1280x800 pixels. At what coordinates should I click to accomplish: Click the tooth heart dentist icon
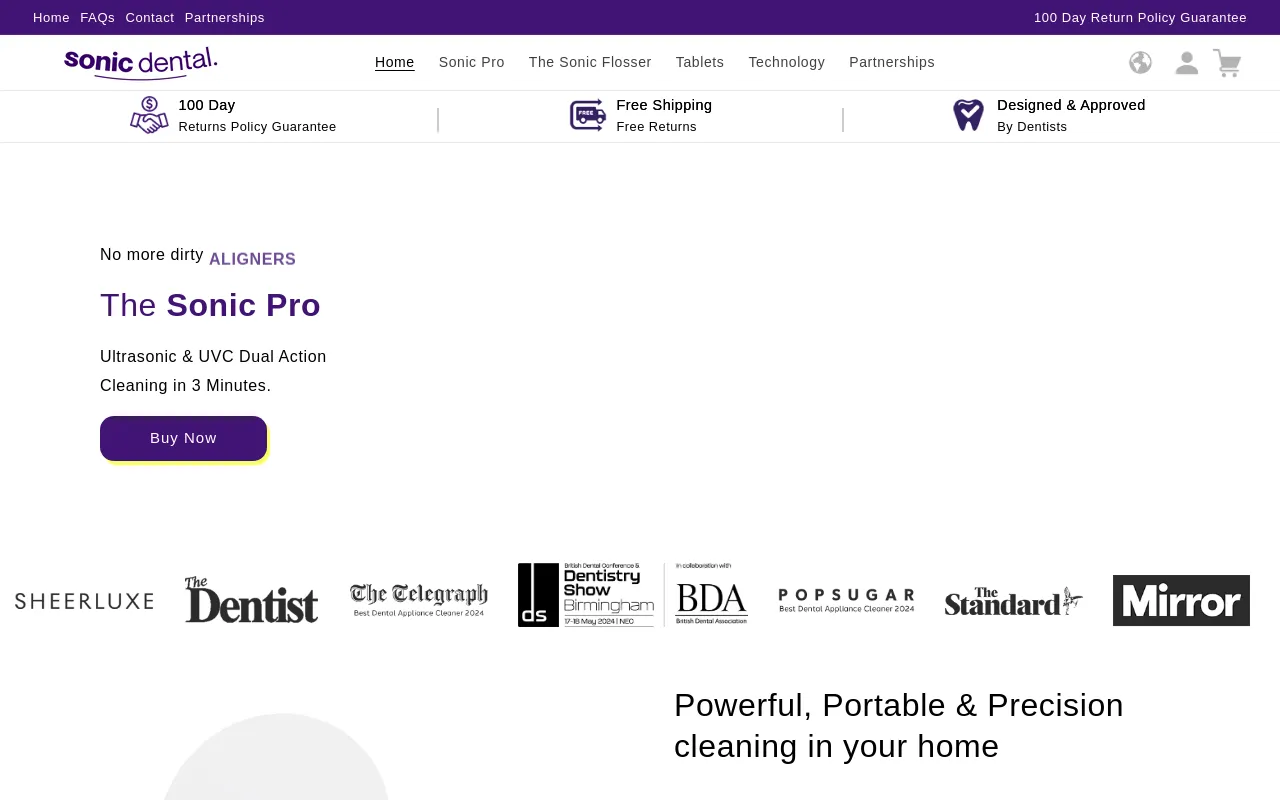pyautogui.click(x=968, y=115)
